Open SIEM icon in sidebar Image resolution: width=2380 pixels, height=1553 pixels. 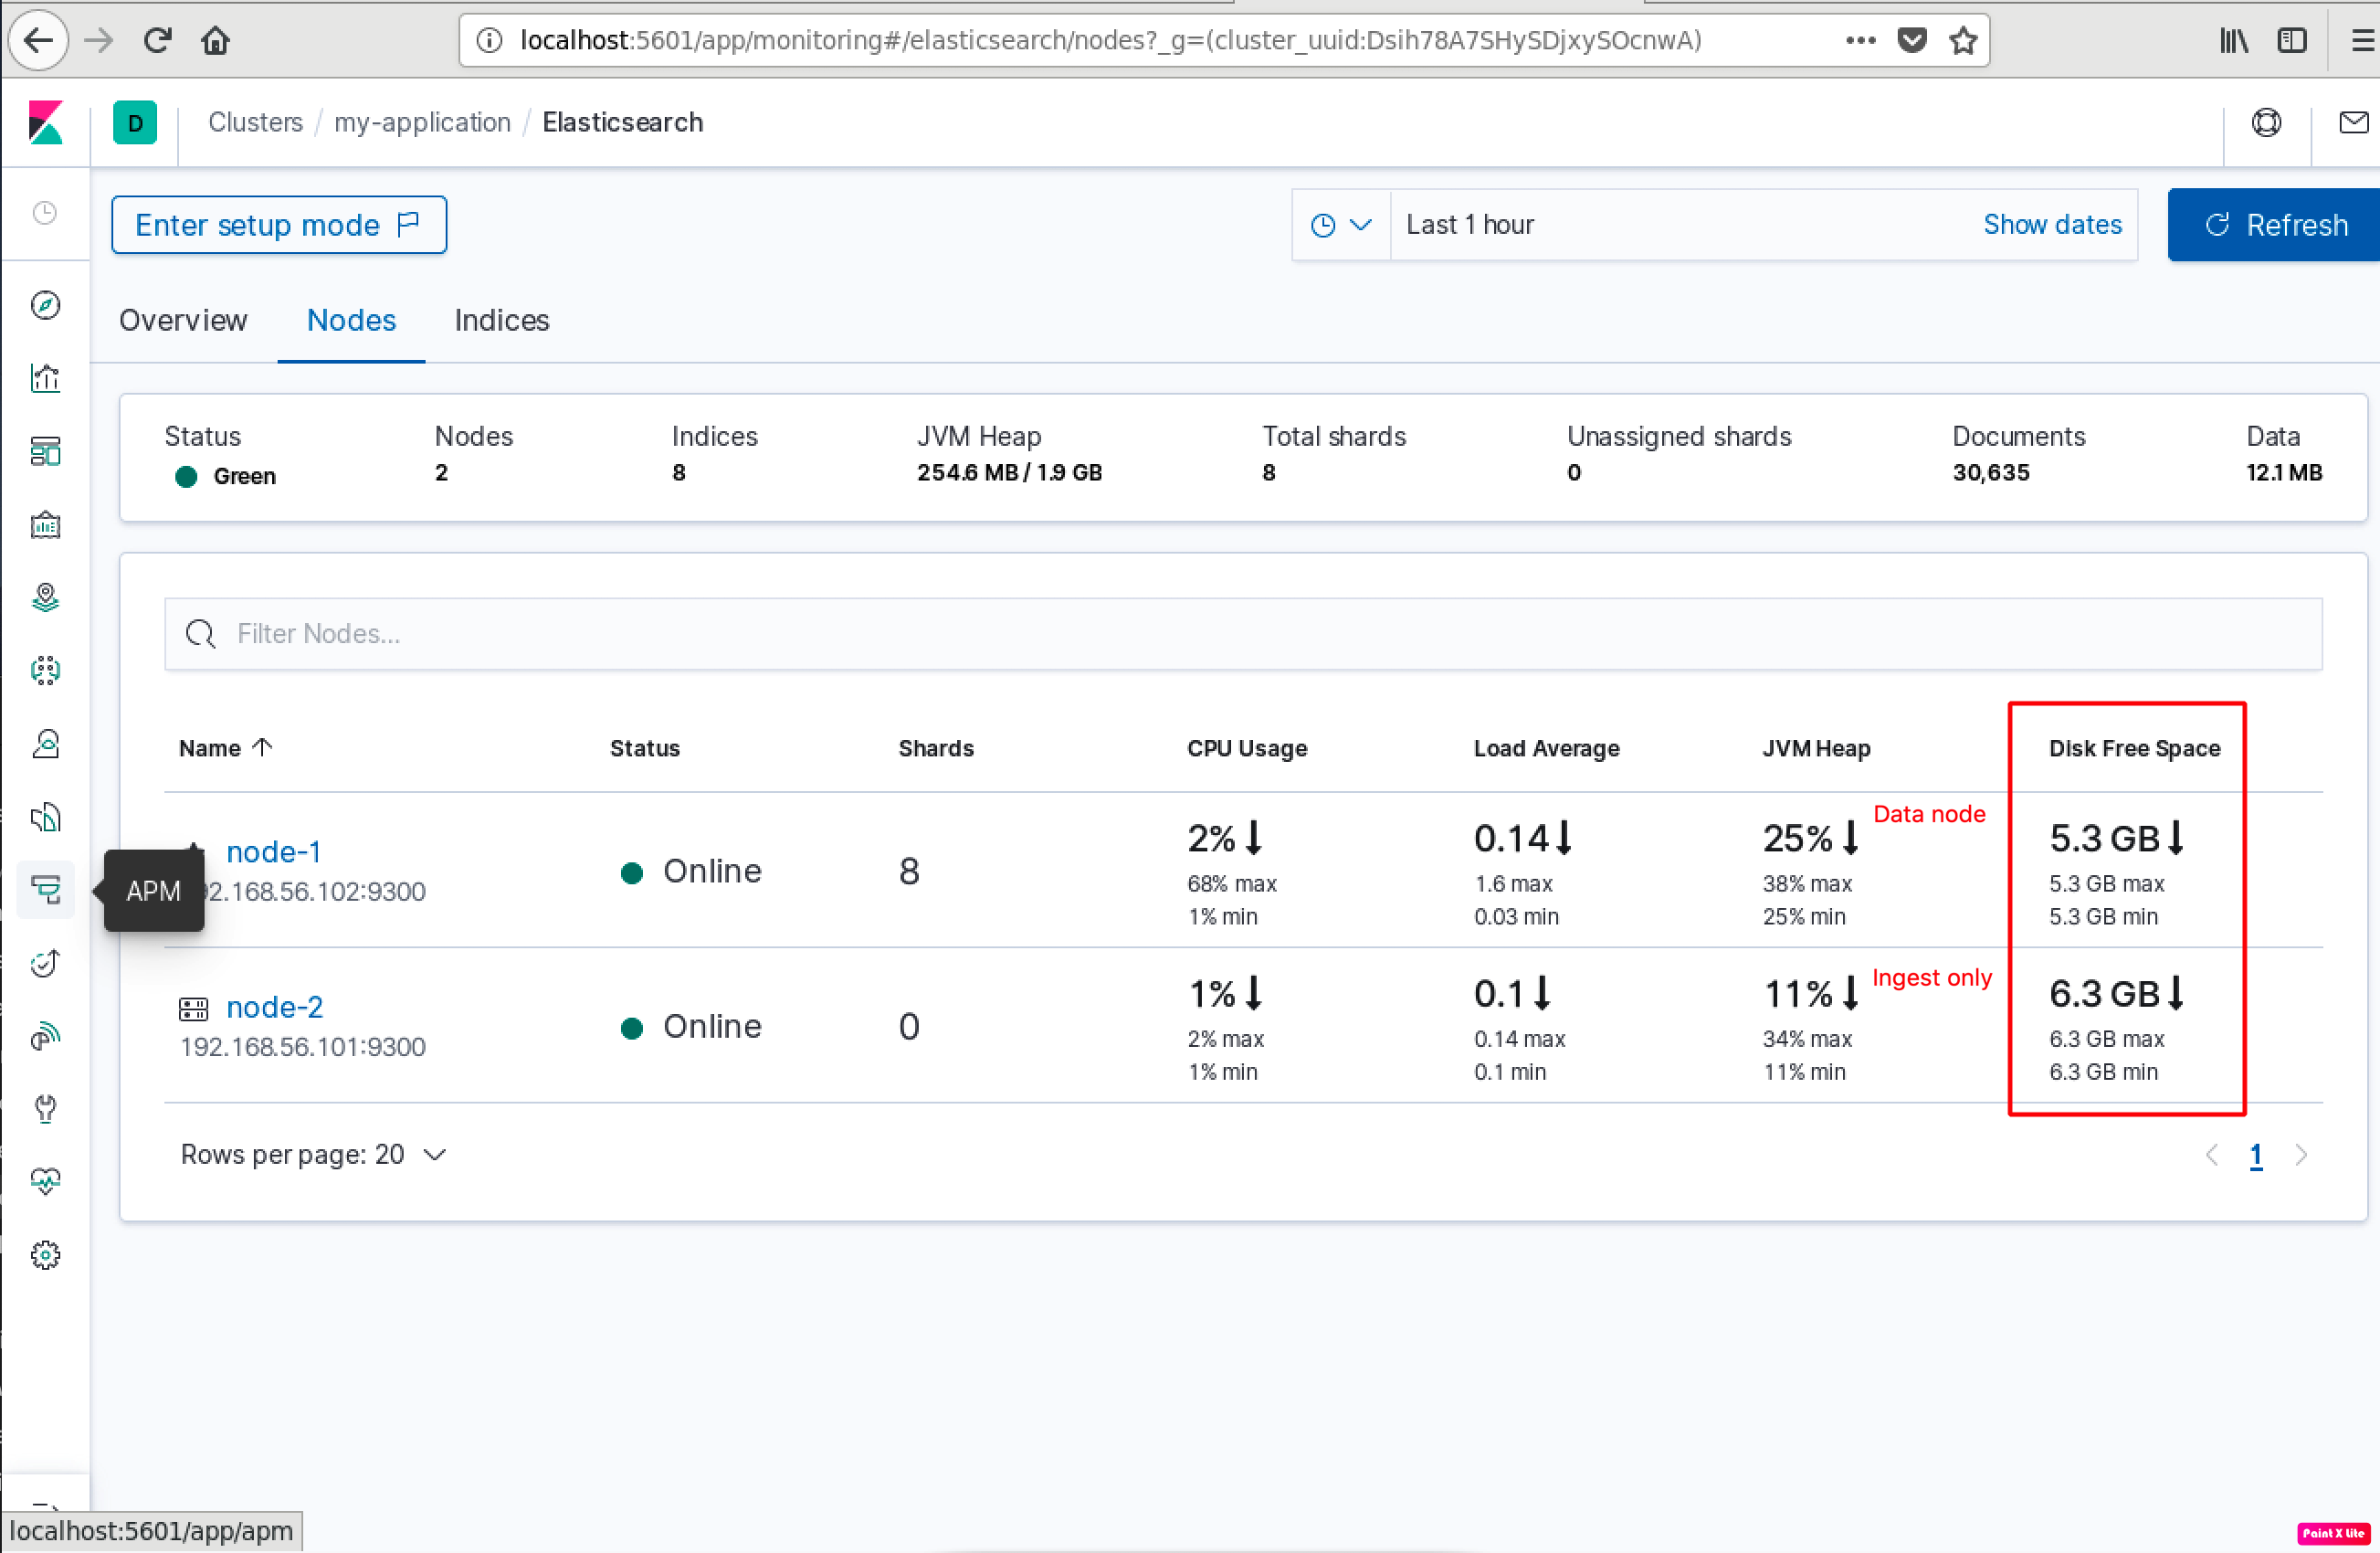pos(45,1036)
